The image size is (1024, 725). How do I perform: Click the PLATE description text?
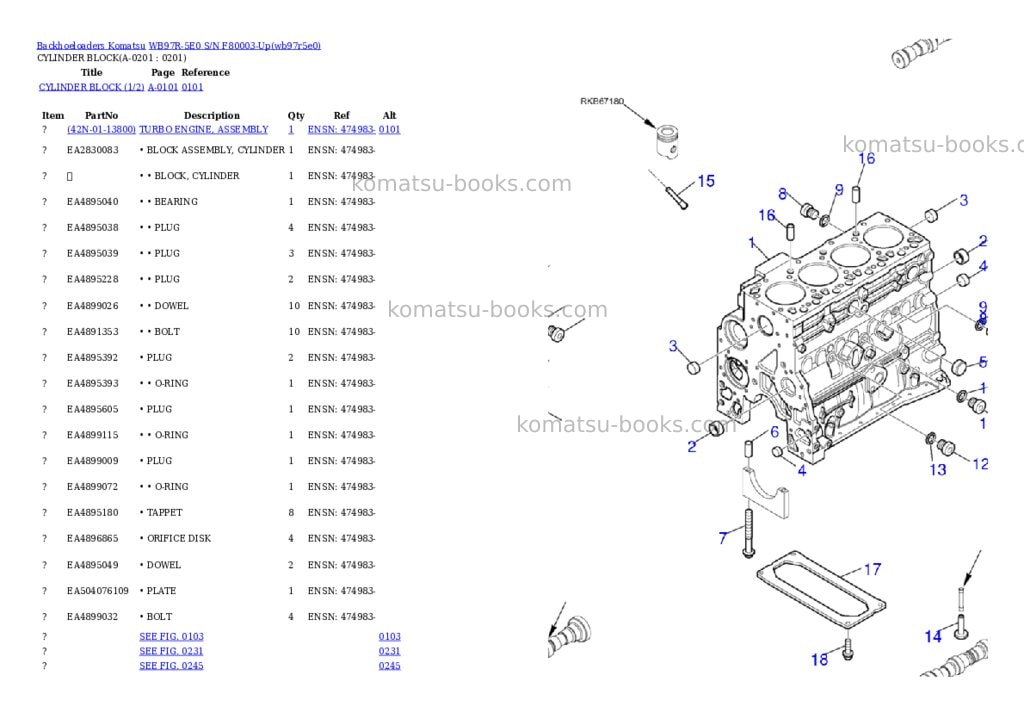[161, 590]
